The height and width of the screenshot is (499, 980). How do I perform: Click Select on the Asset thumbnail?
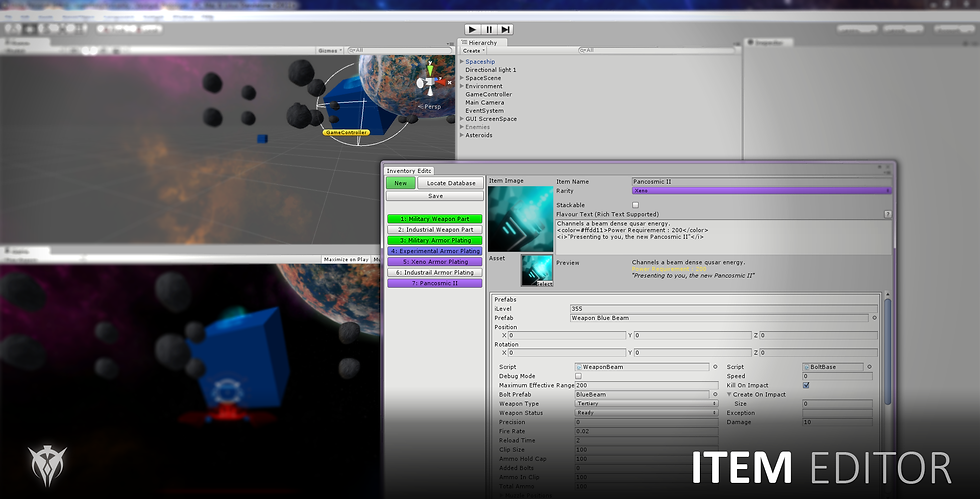[x=544, y=283]
